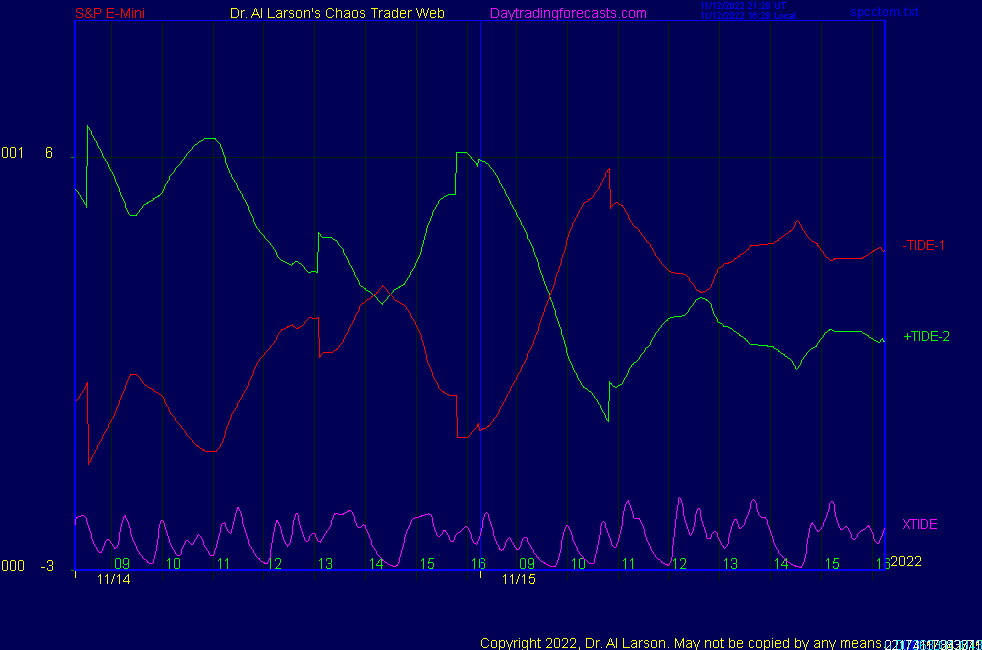Click the spcctom.txt file label
Screen dimensions: 982x650
[884, 12]
